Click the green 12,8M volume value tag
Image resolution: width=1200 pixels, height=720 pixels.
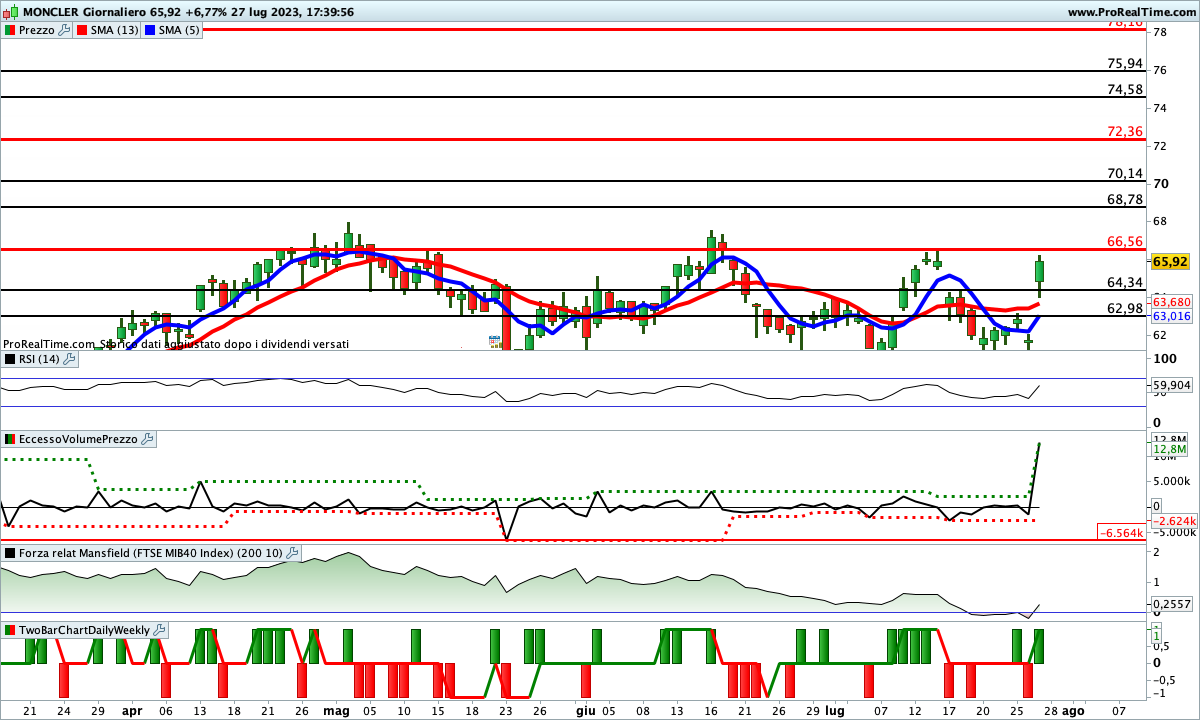click(1170, 450)
